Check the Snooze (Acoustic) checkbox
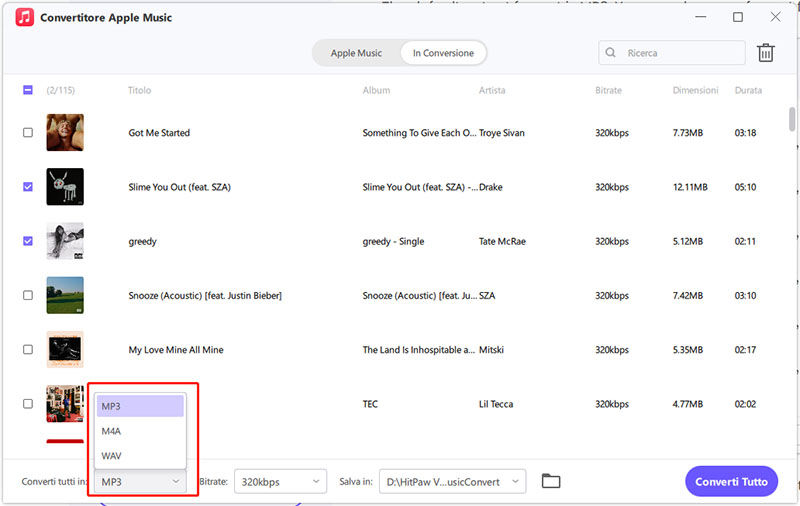Screen dimensions: 800x506 [28, 295]
